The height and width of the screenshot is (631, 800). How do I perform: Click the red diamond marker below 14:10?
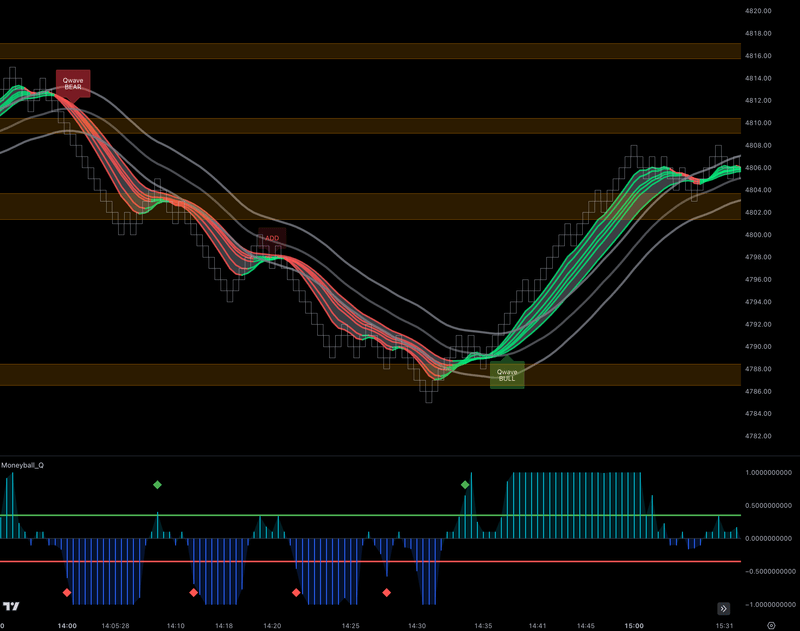(195, 593)
